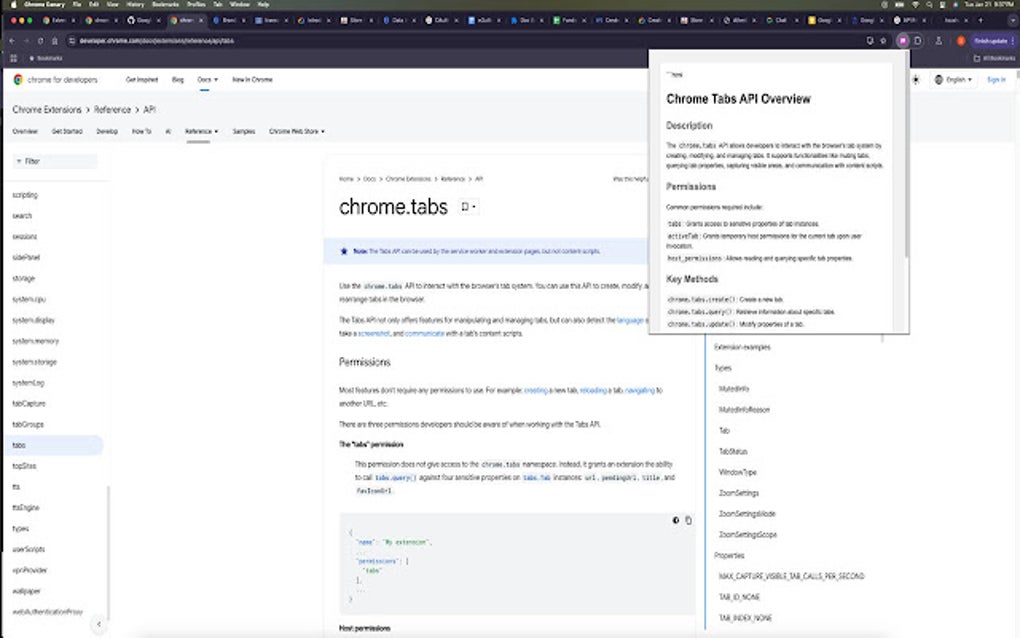Click the browser back arrow
The height and width of the screenshot is (638, 1020).
[x=11, y=41]
